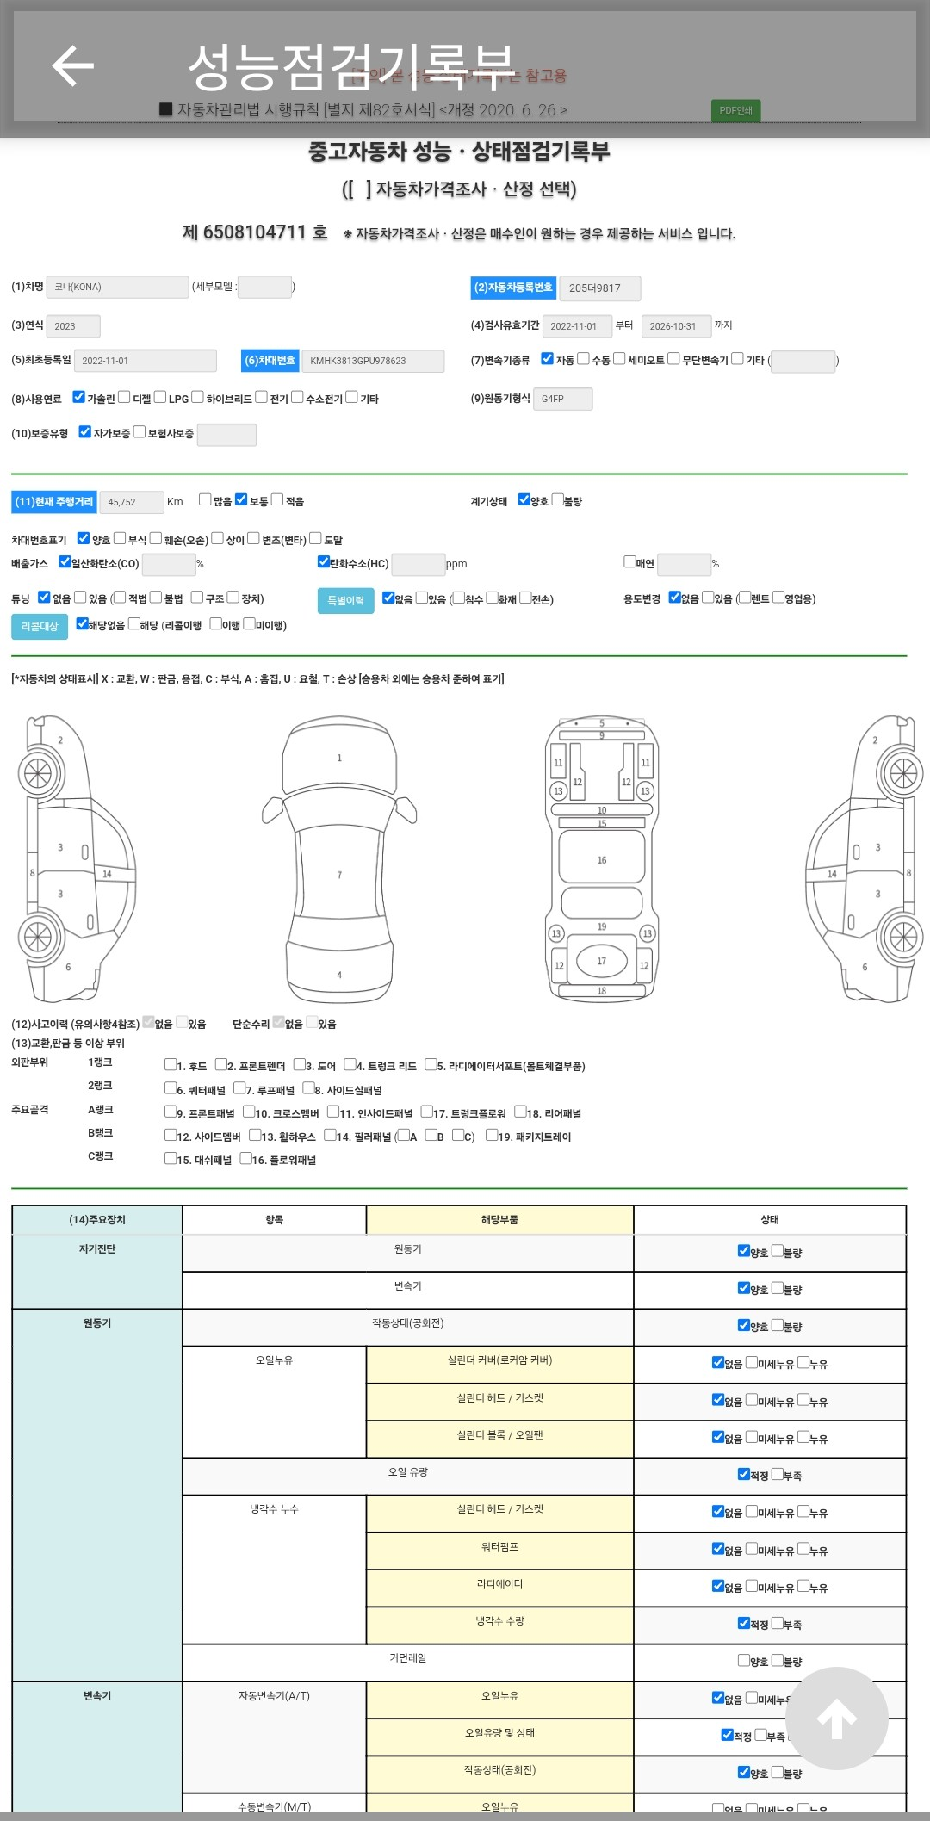Viewport: 930px width, 1821px height.
Task: Tap the 차명 input field
Action: click(118, 287)
